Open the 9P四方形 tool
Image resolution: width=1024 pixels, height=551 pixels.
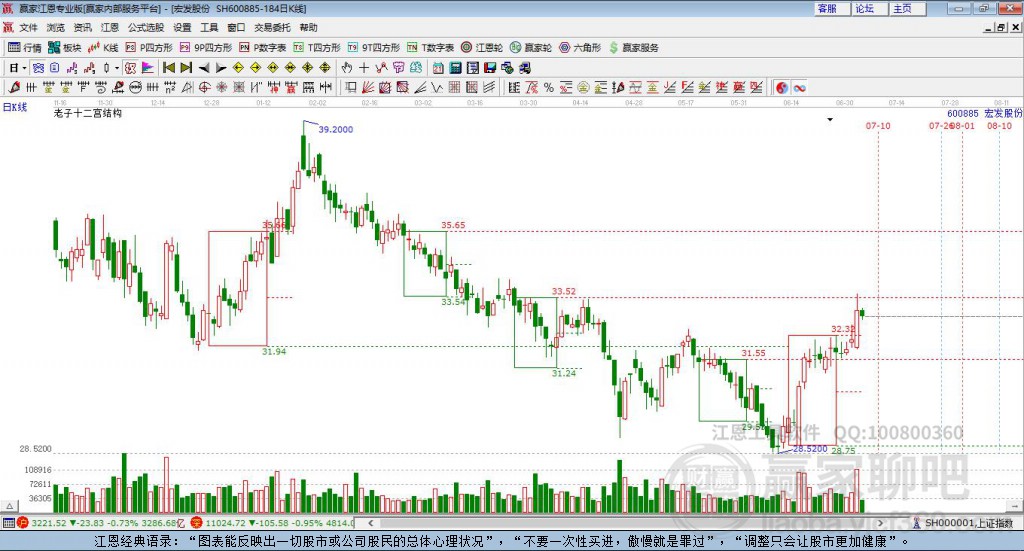pos(206,48)
